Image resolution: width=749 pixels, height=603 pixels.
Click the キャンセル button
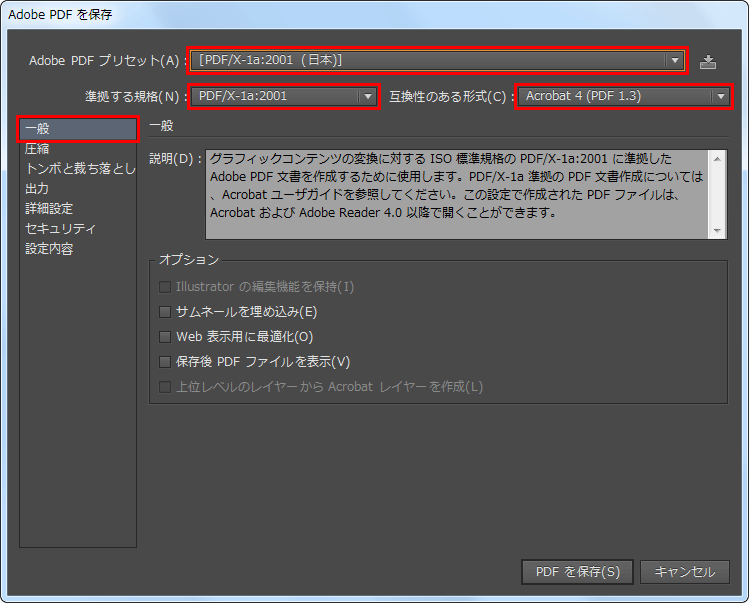(x=685, y=572)
